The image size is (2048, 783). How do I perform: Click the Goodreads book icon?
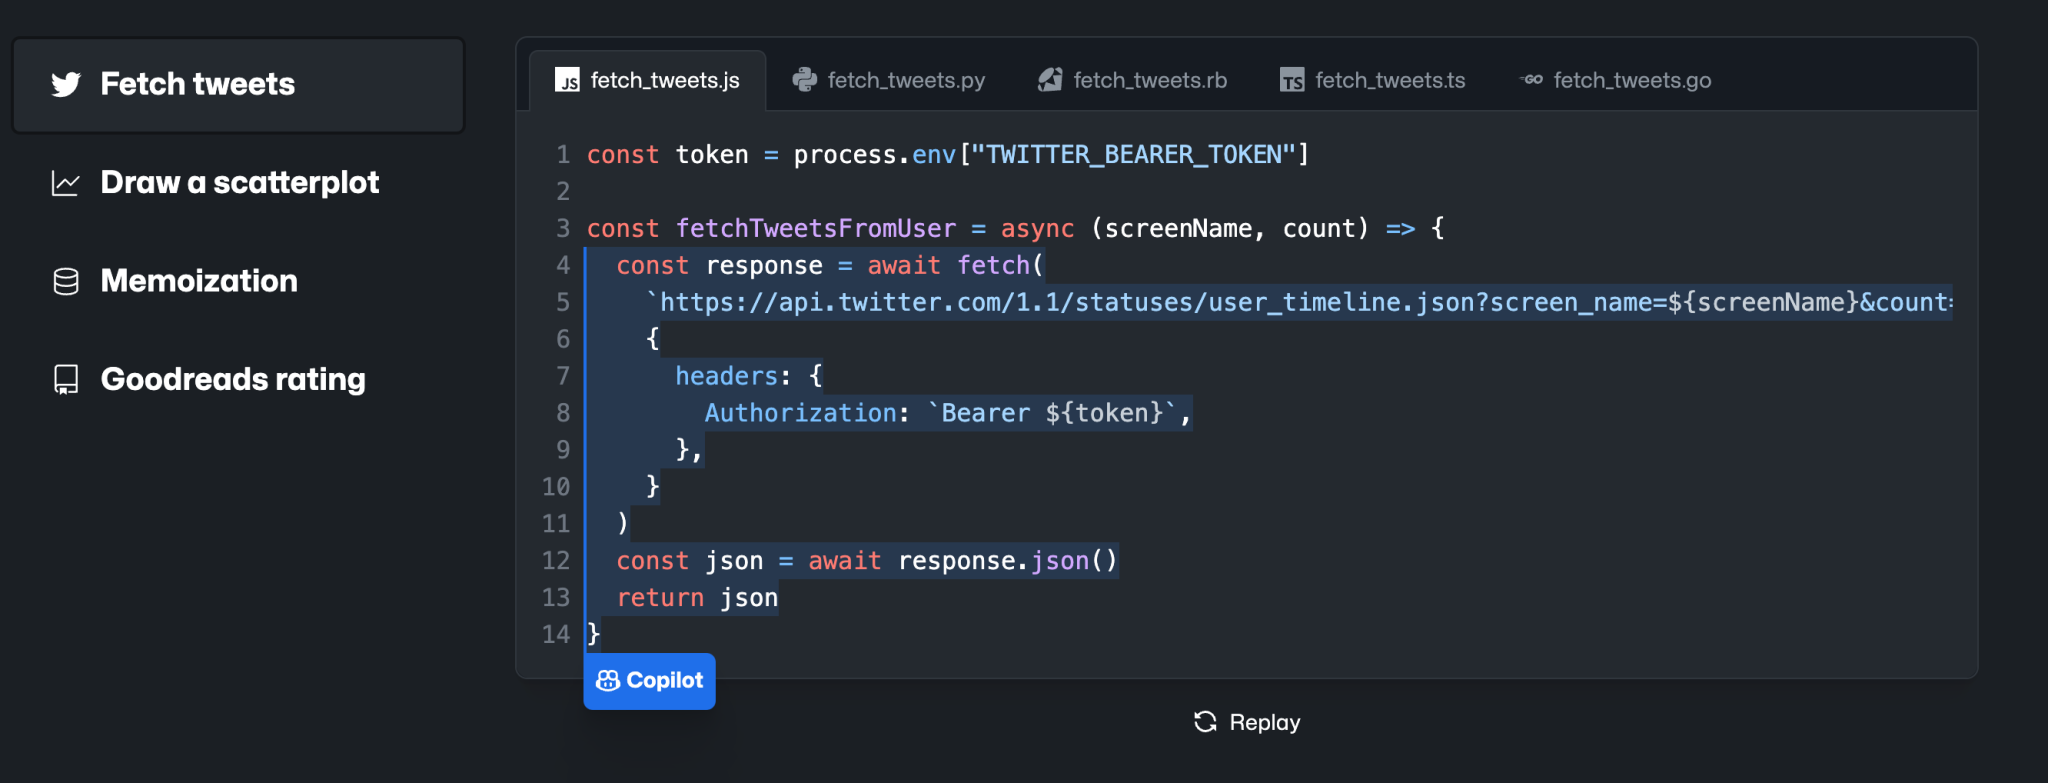click(66, 380)
